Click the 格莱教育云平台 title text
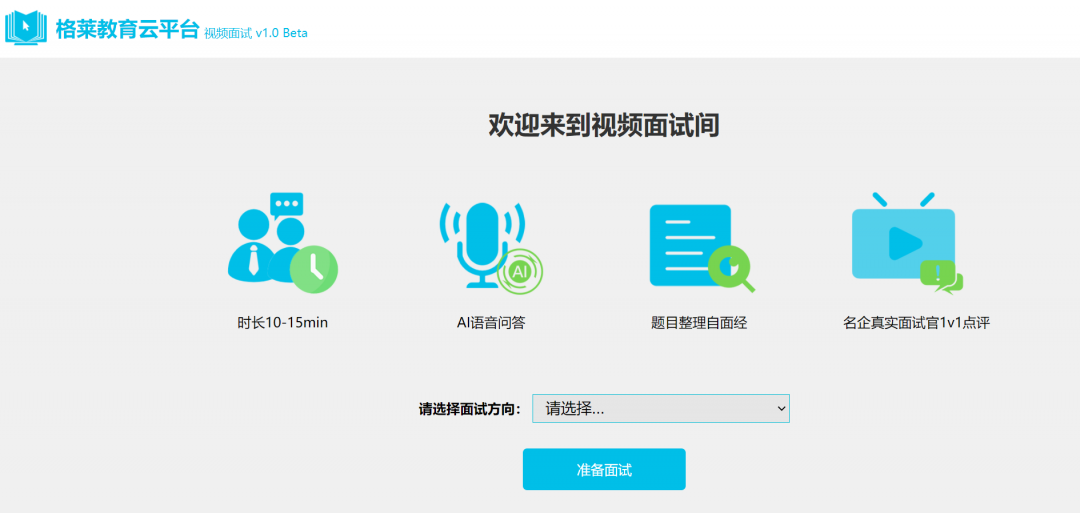This screenshot has height=513, width=1080. (127, 30)
